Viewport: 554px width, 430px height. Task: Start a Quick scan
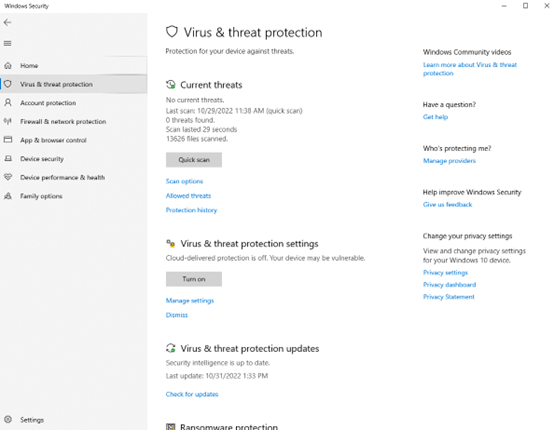[194, 160]
